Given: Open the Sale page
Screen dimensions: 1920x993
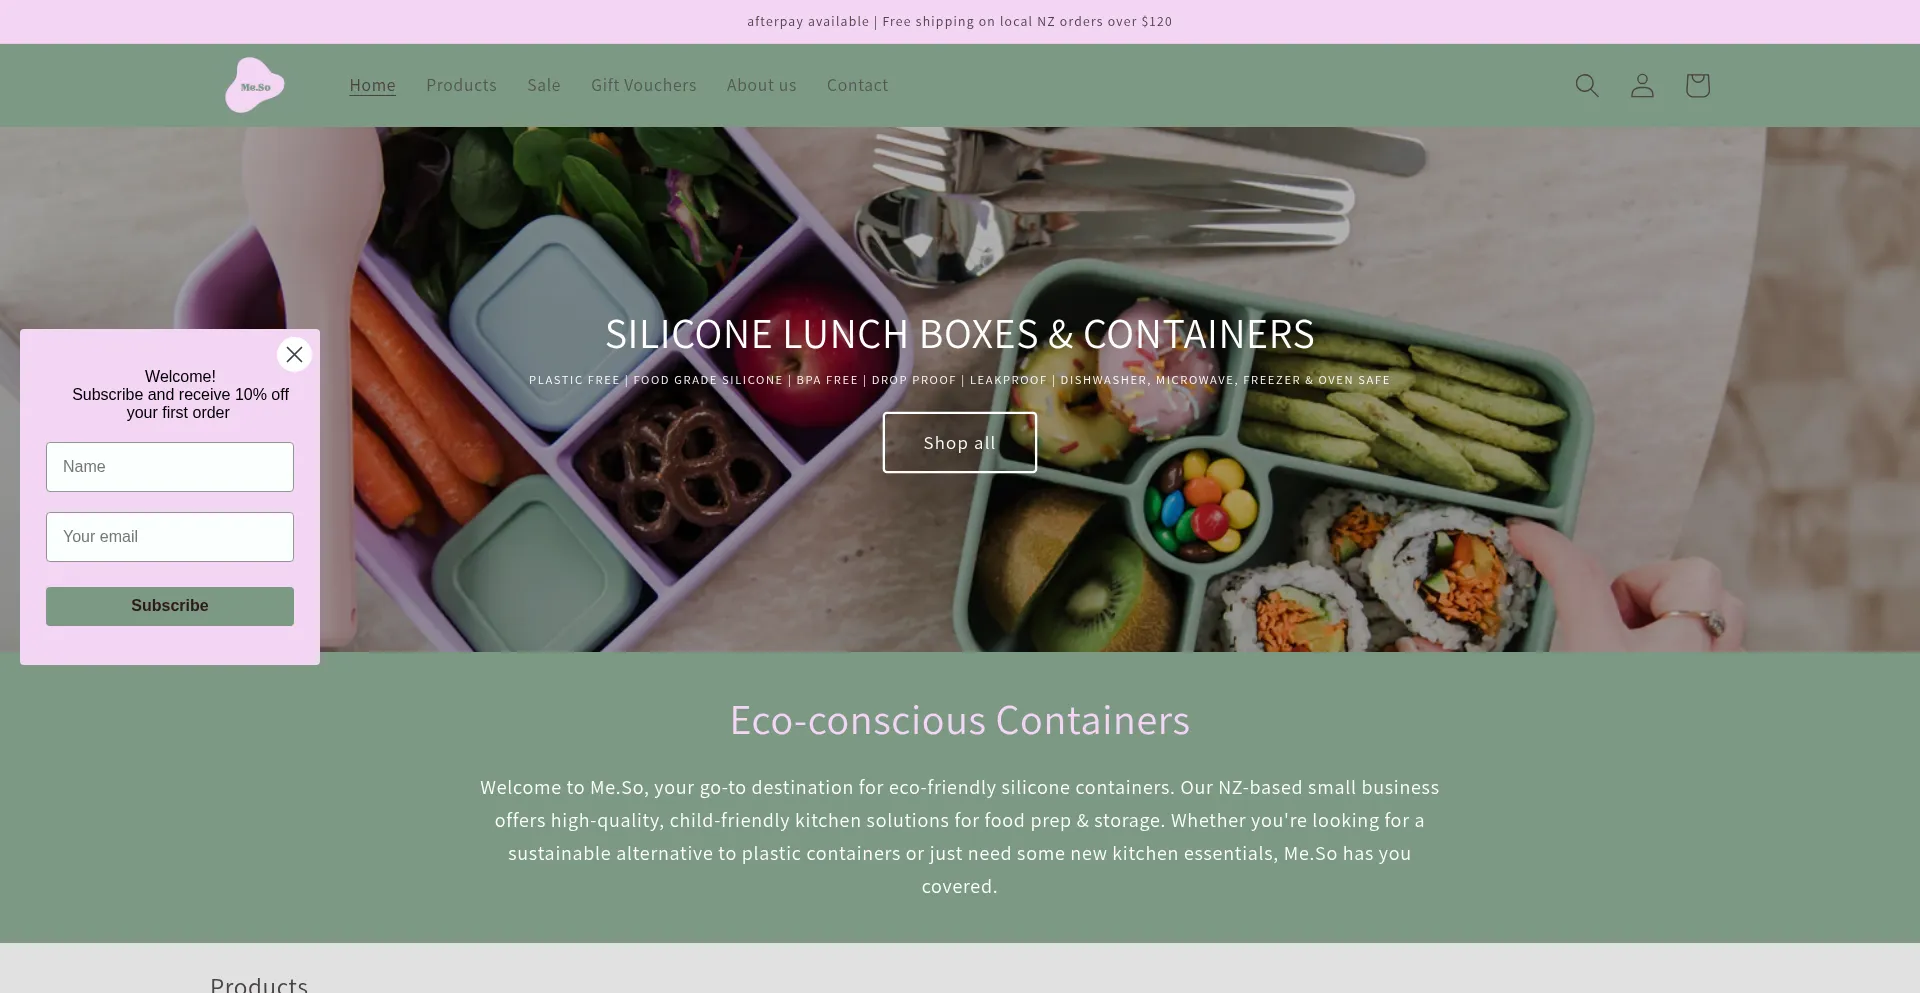Looking at the screenshot, I should [x=544, y=85].
